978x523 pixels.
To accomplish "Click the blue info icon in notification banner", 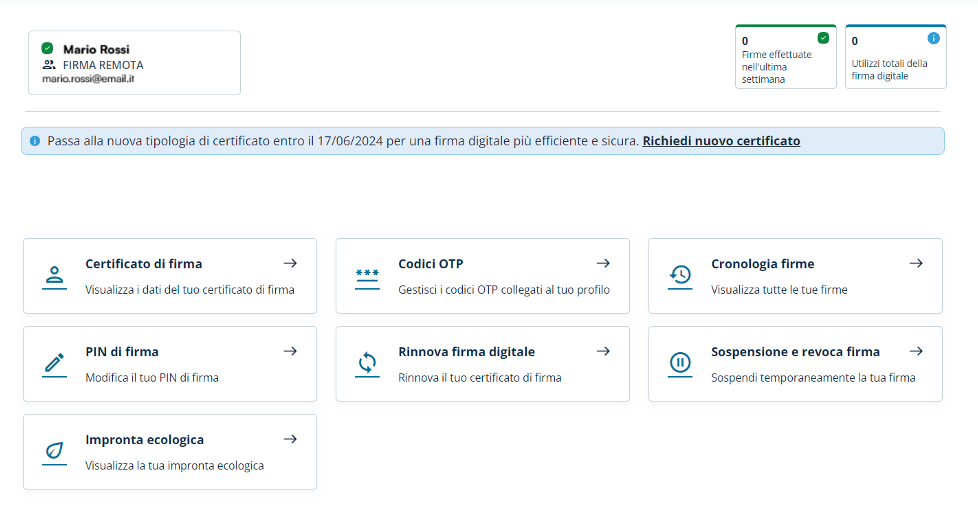I will 35,142.
